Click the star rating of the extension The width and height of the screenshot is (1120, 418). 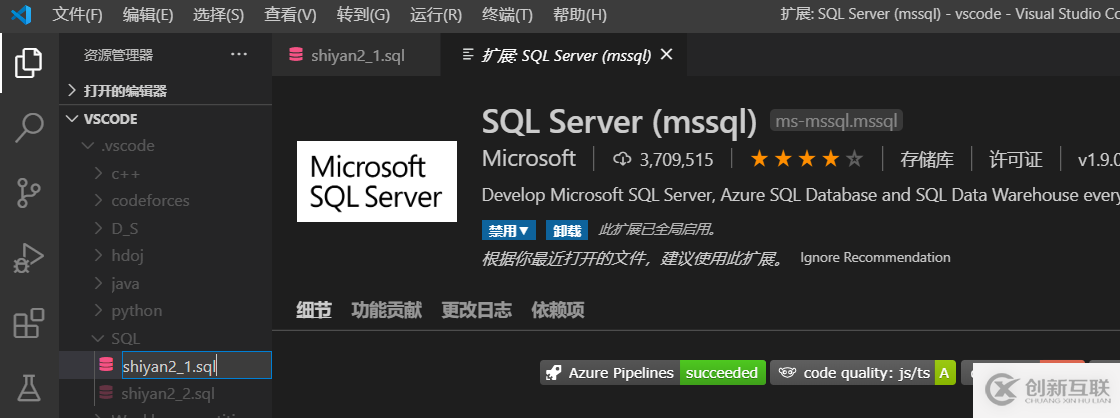806,159
